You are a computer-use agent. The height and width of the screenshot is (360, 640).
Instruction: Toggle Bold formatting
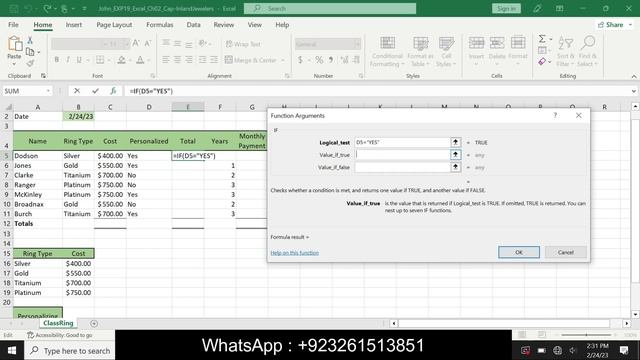tap(57, 60)
